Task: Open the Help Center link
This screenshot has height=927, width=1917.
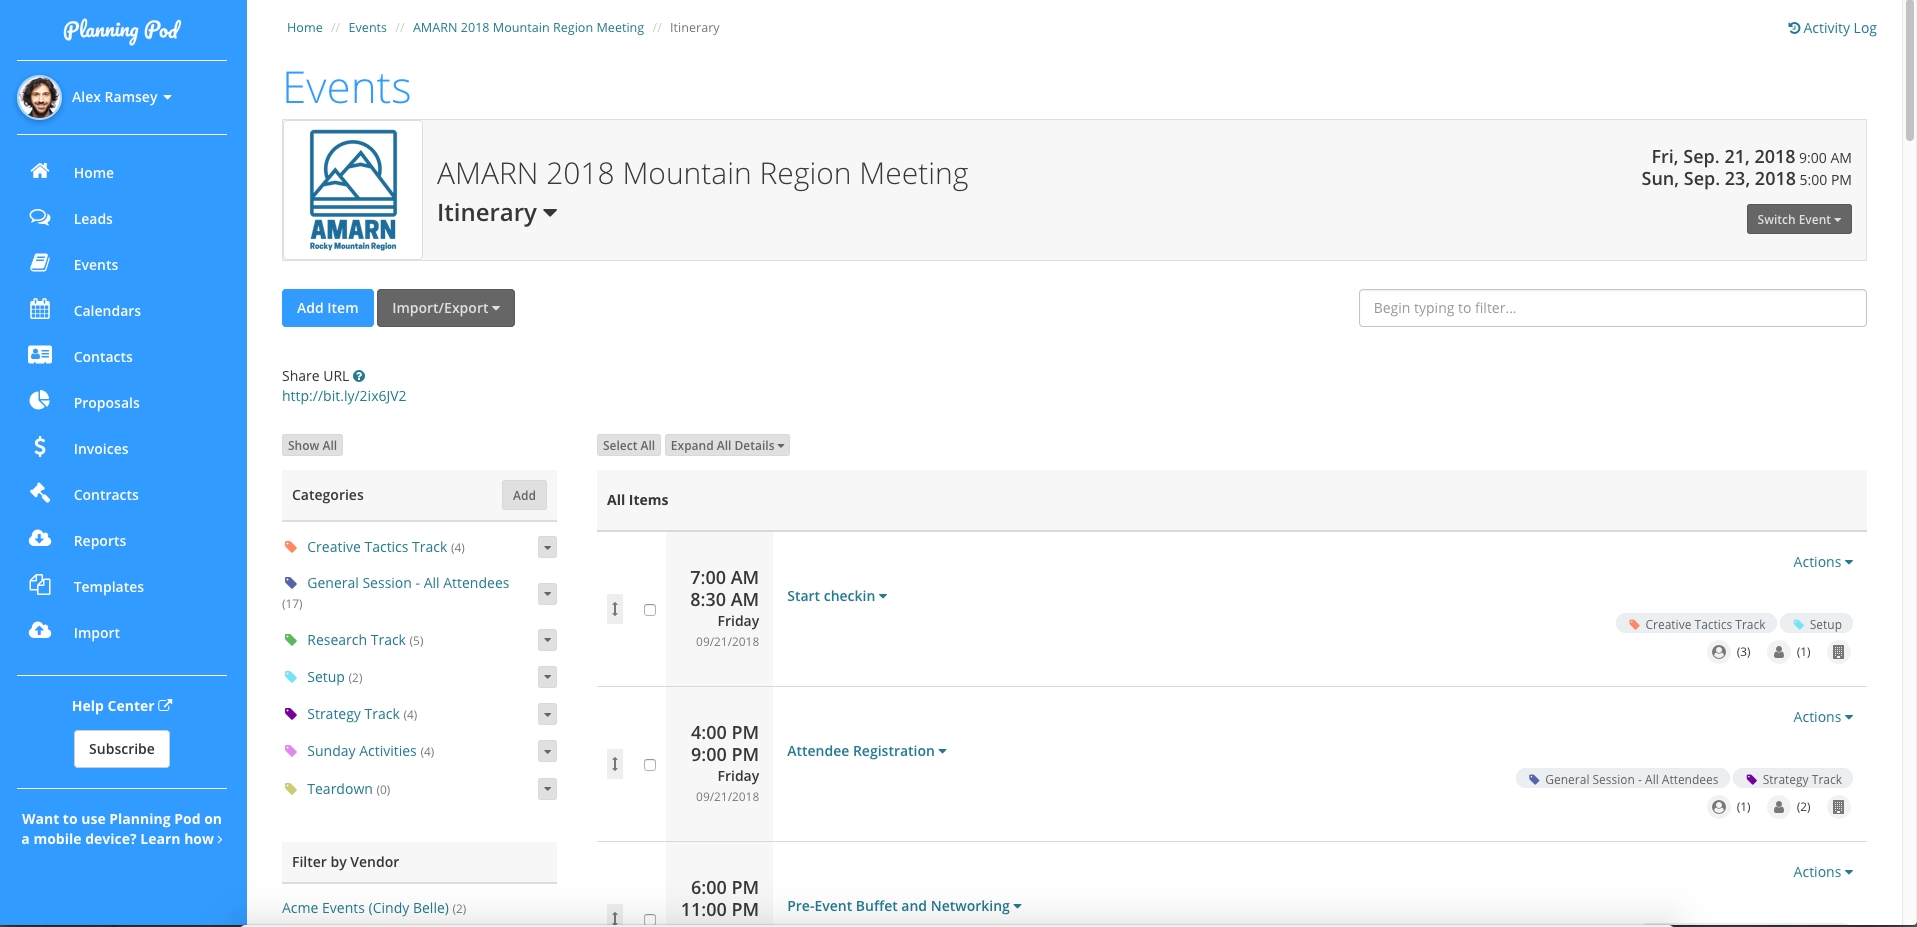Action: [122, 706]
